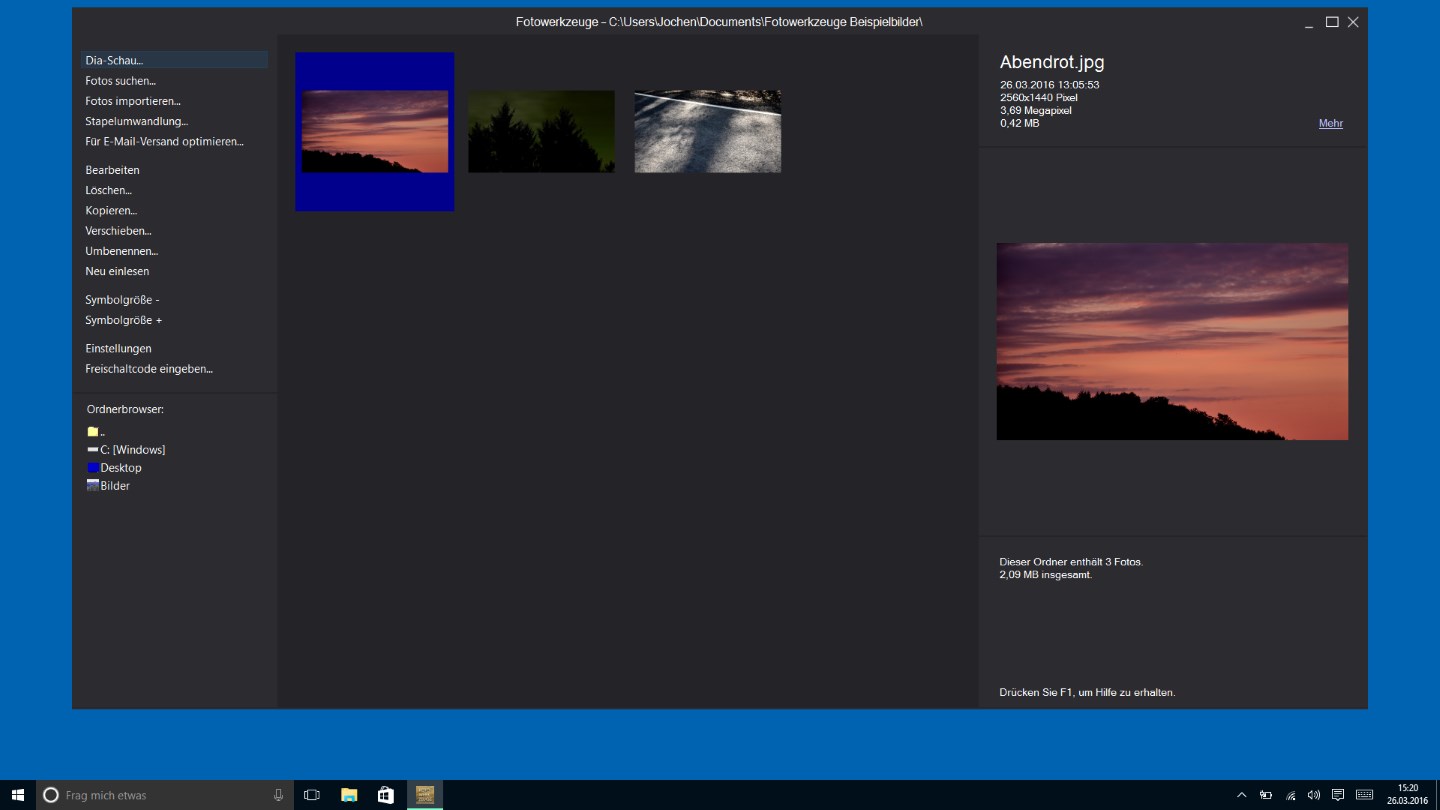Image resolution: width=1440 pixels, height=810 pixels.
Task: Increase thumbnail size with Symbolgröße +
Action: click(x=123, y=321)
